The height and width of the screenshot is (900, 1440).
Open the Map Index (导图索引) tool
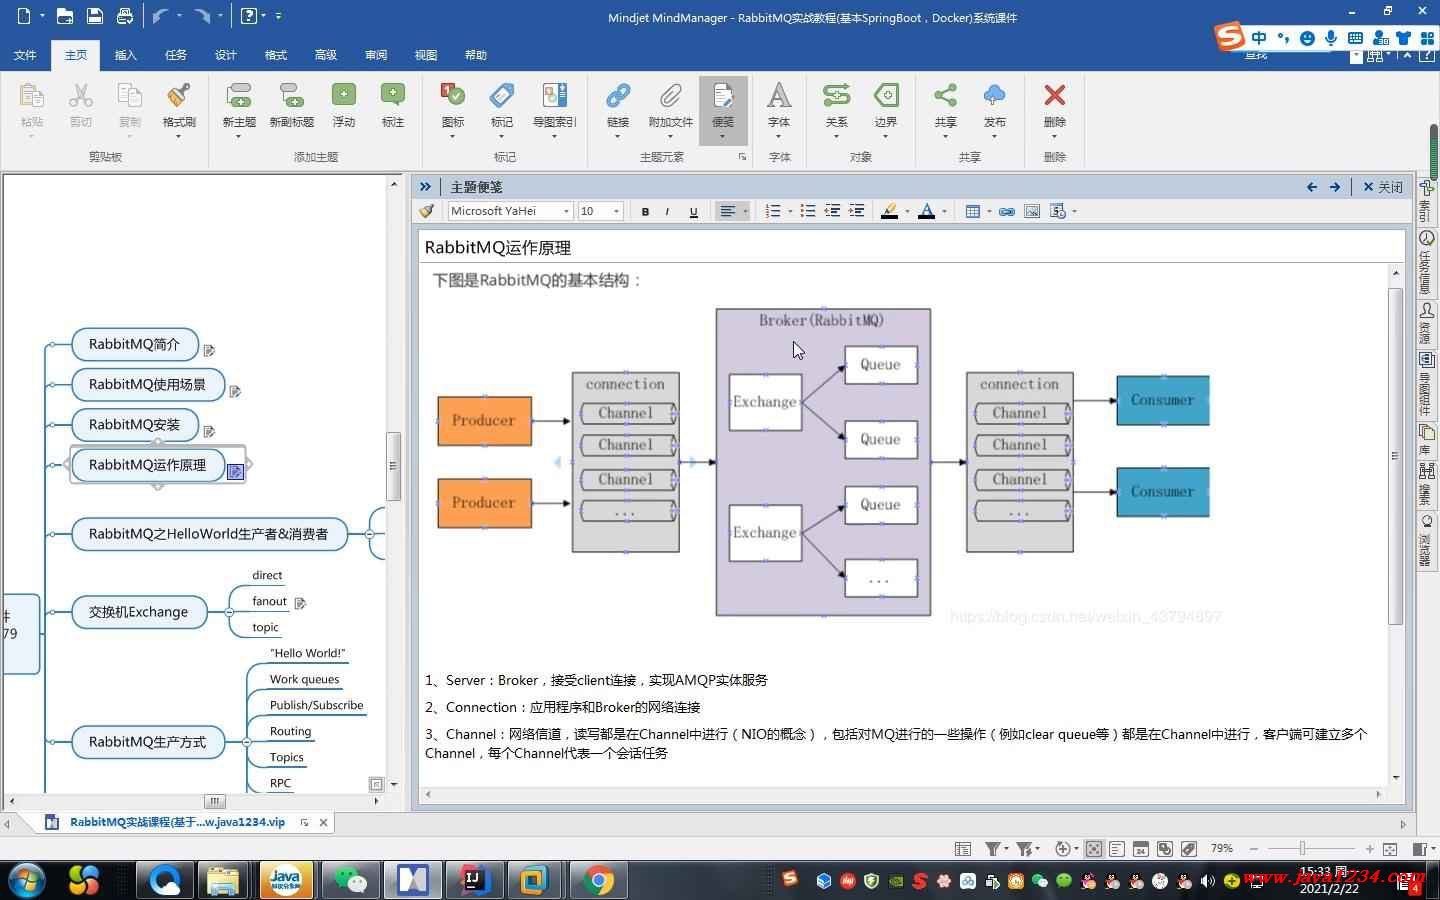[554, 96]
